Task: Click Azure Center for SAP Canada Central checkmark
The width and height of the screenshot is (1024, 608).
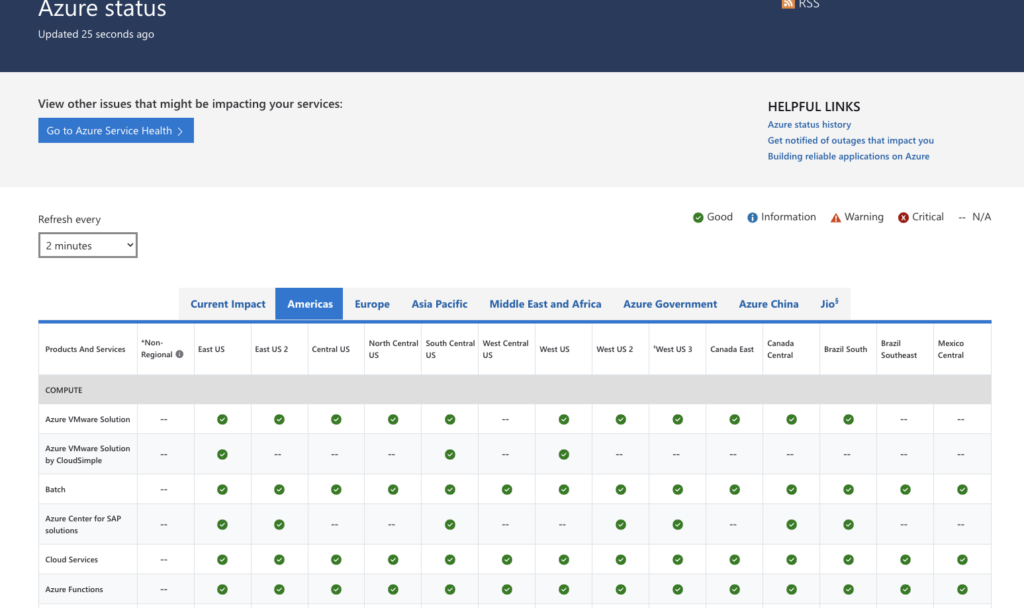Action: coord(792,524)
